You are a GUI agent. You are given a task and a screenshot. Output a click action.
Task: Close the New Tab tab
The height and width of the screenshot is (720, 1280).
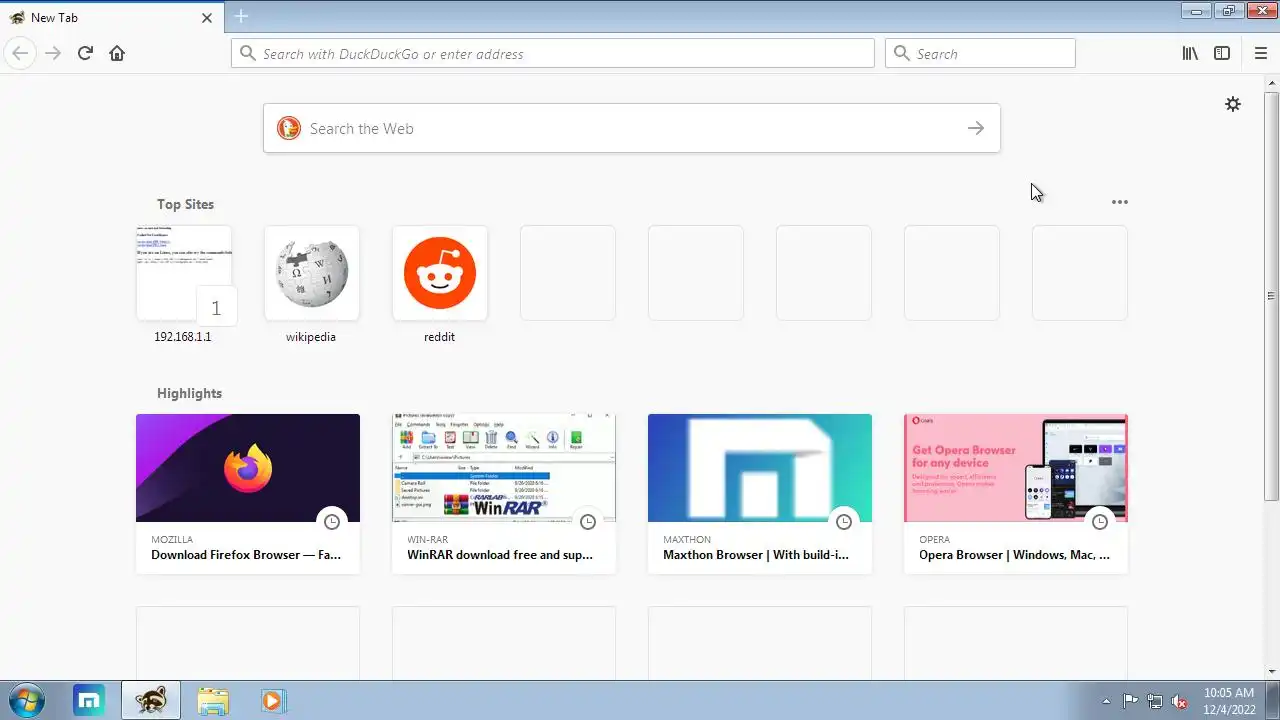(x=207, y=17)
